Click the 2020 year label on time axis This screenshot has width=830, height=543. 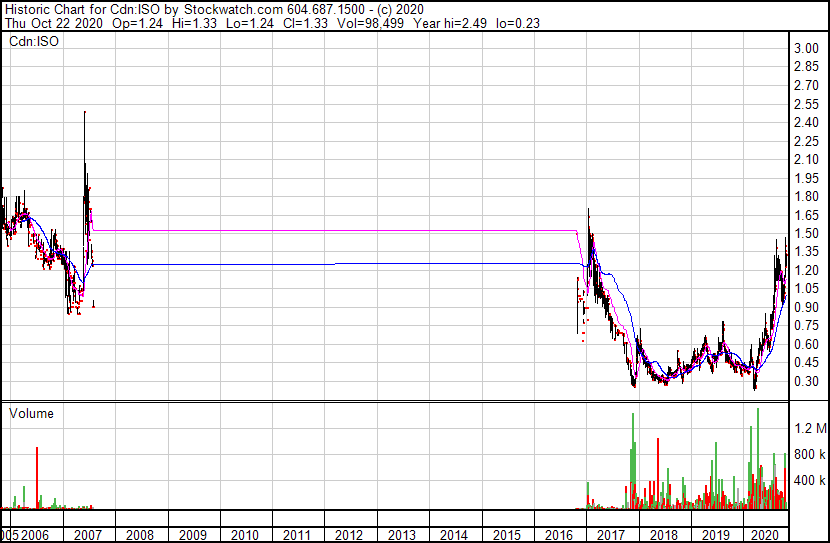click(765, 535)
